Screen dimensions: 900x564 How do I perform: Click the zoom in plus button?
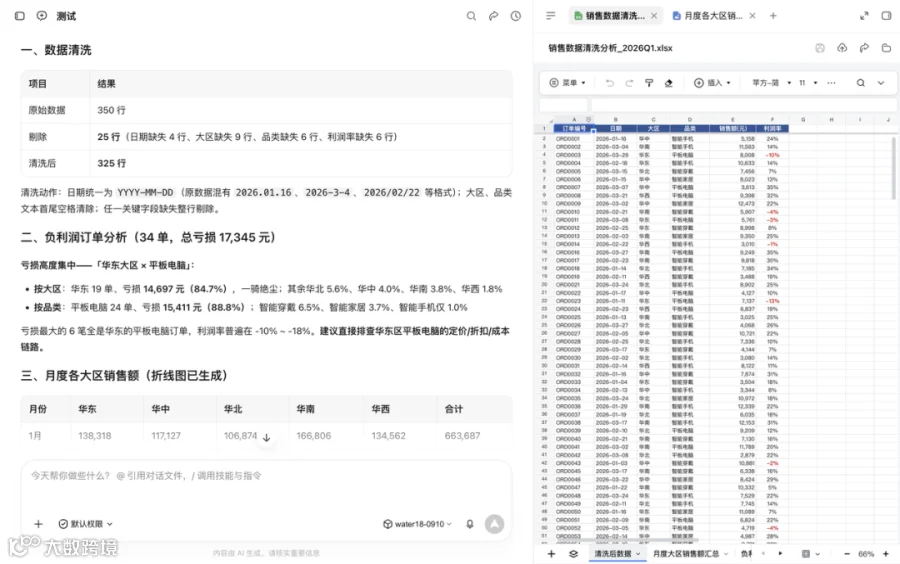[x=886, y=554]
